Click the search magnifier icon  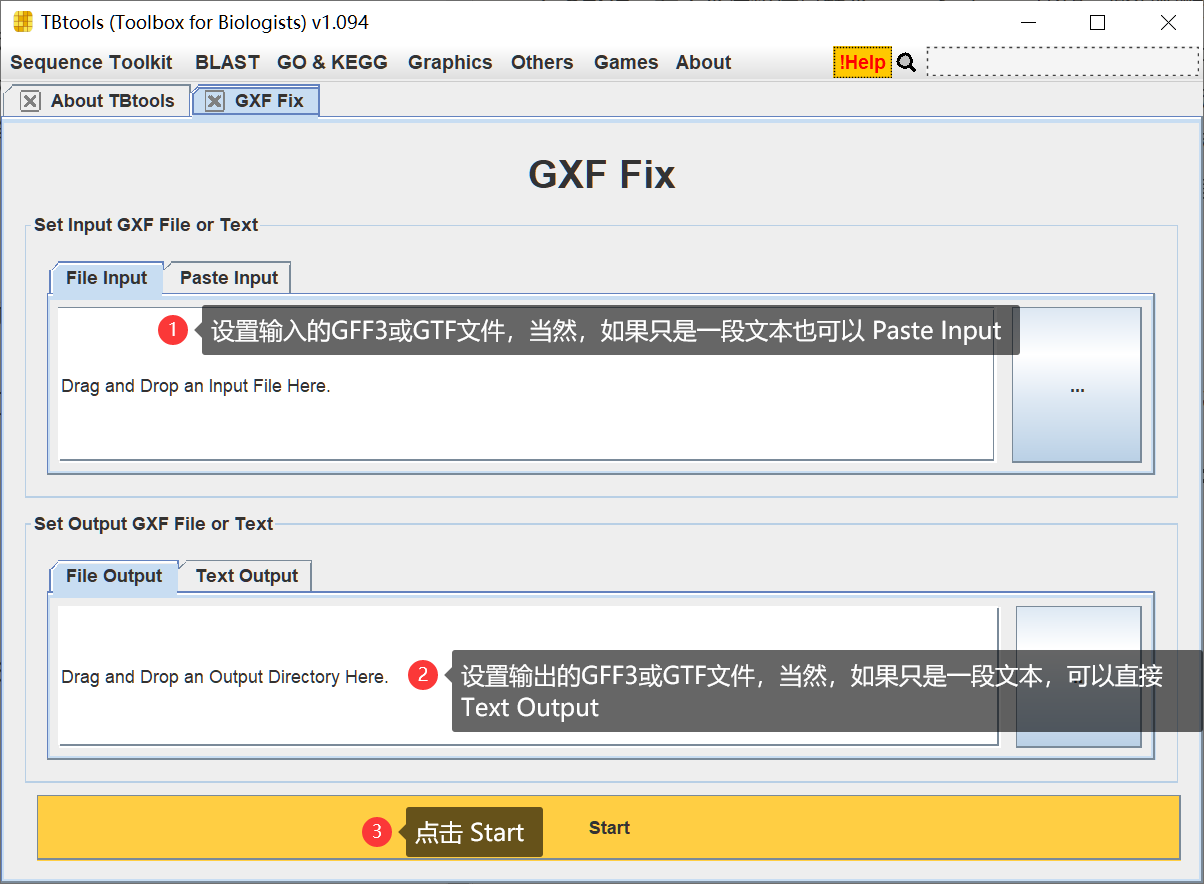(905, 61)
